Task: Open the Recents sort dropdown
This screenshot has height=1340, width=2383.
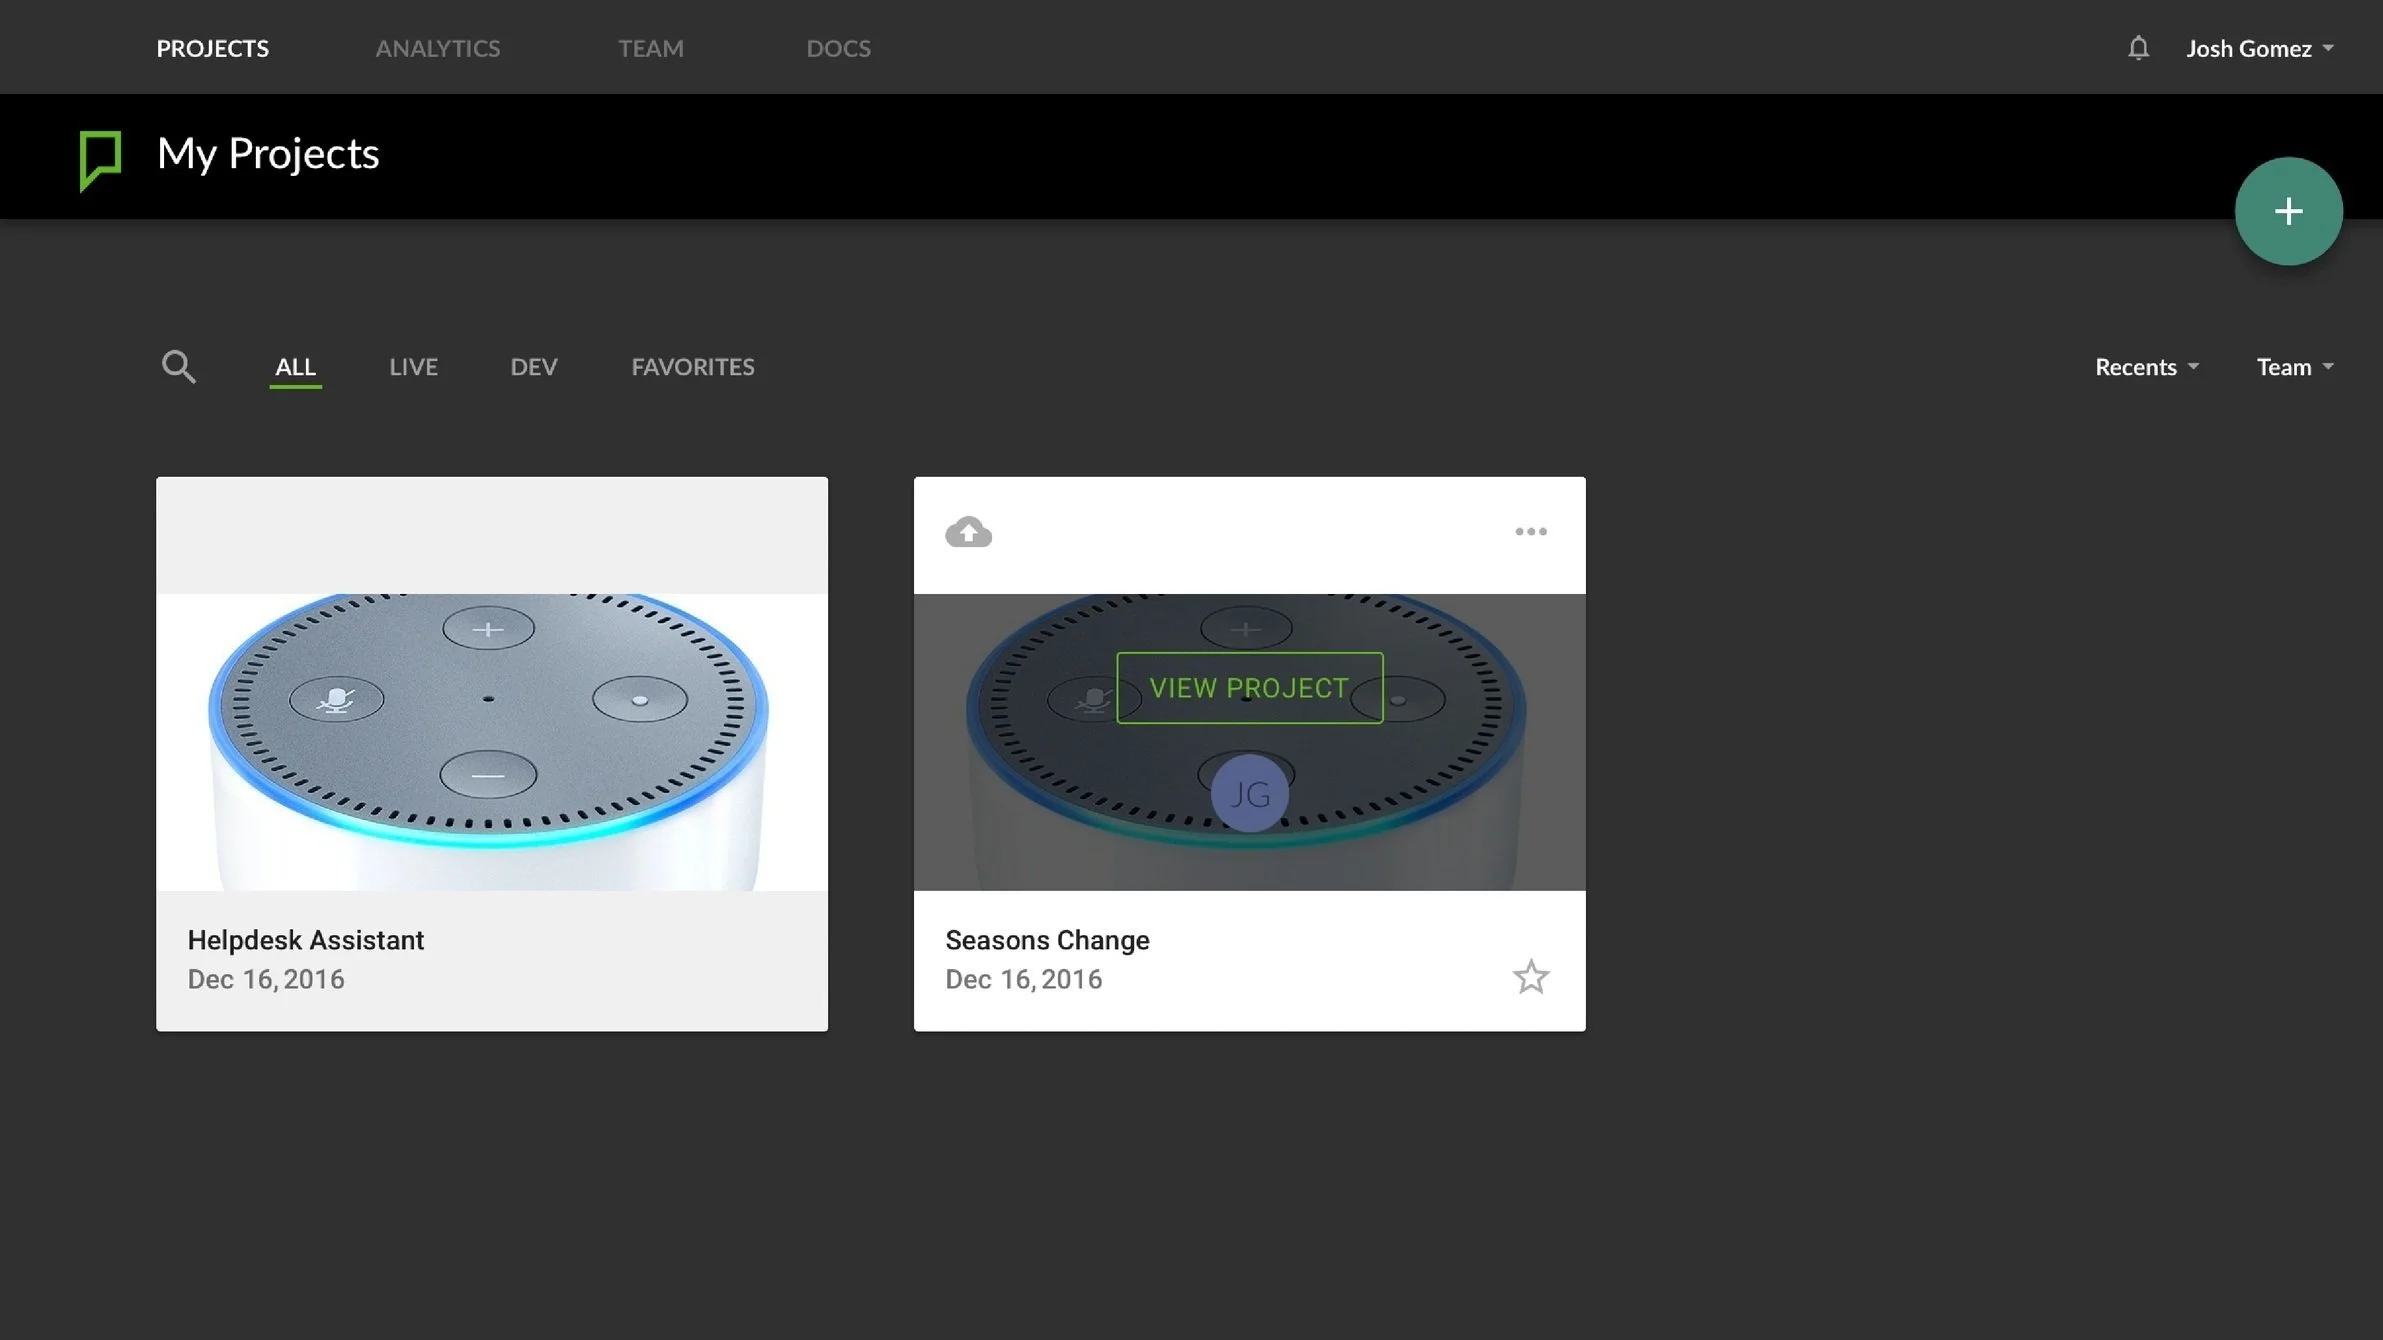Action: click(x=2146, y=367)
